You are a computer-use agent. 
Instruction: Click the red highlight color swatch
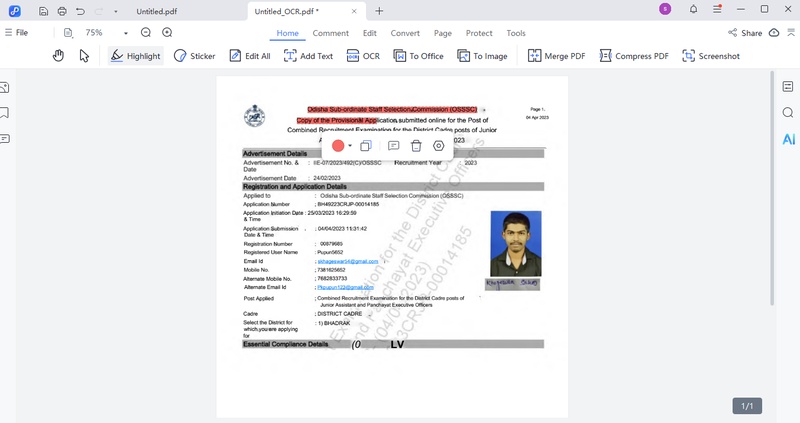coord(338,146)
